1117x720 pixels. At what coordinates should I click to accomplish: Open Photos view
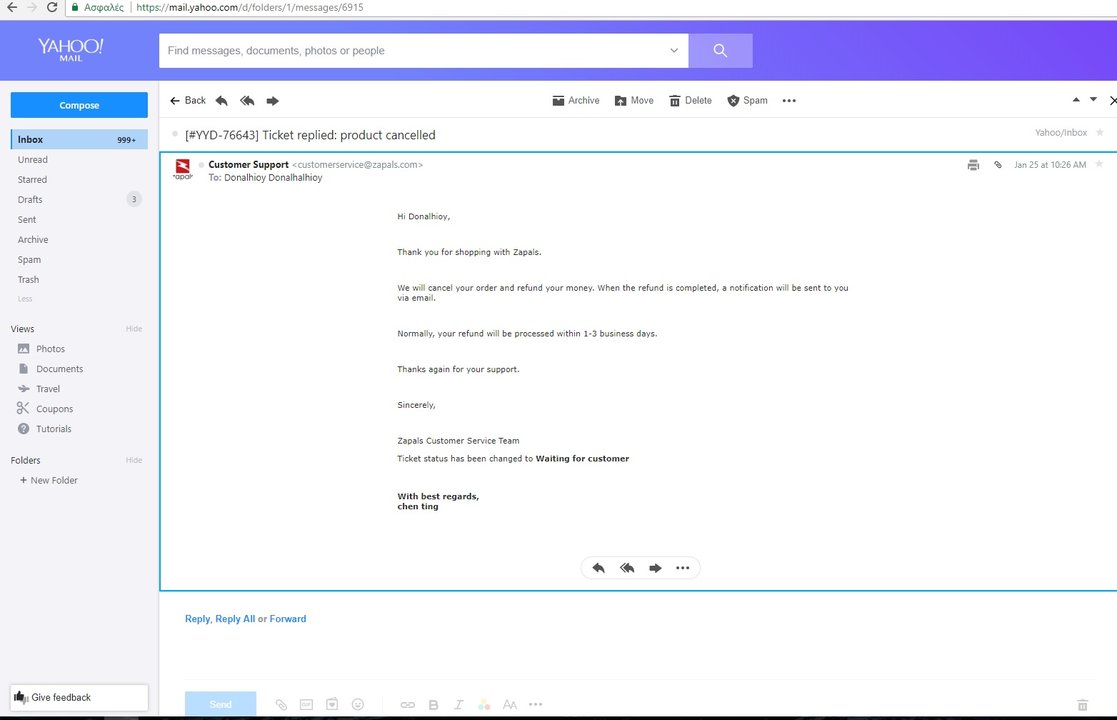pos(41,349)
